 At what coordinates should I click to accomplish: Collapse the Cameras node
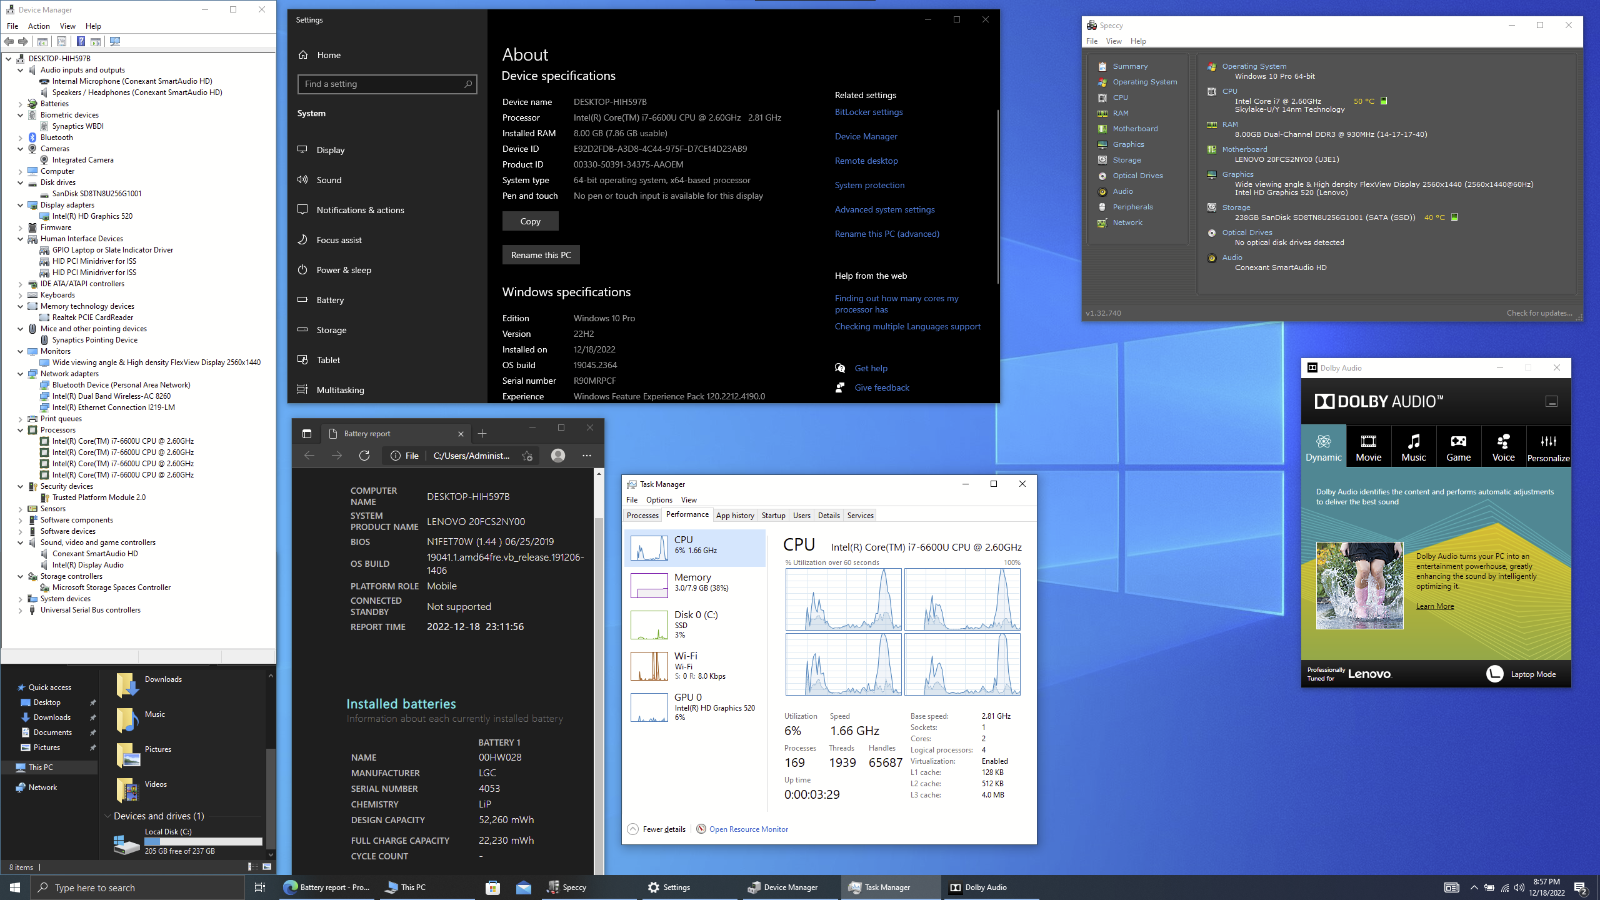pyautogui.click(x=20, y=149)
